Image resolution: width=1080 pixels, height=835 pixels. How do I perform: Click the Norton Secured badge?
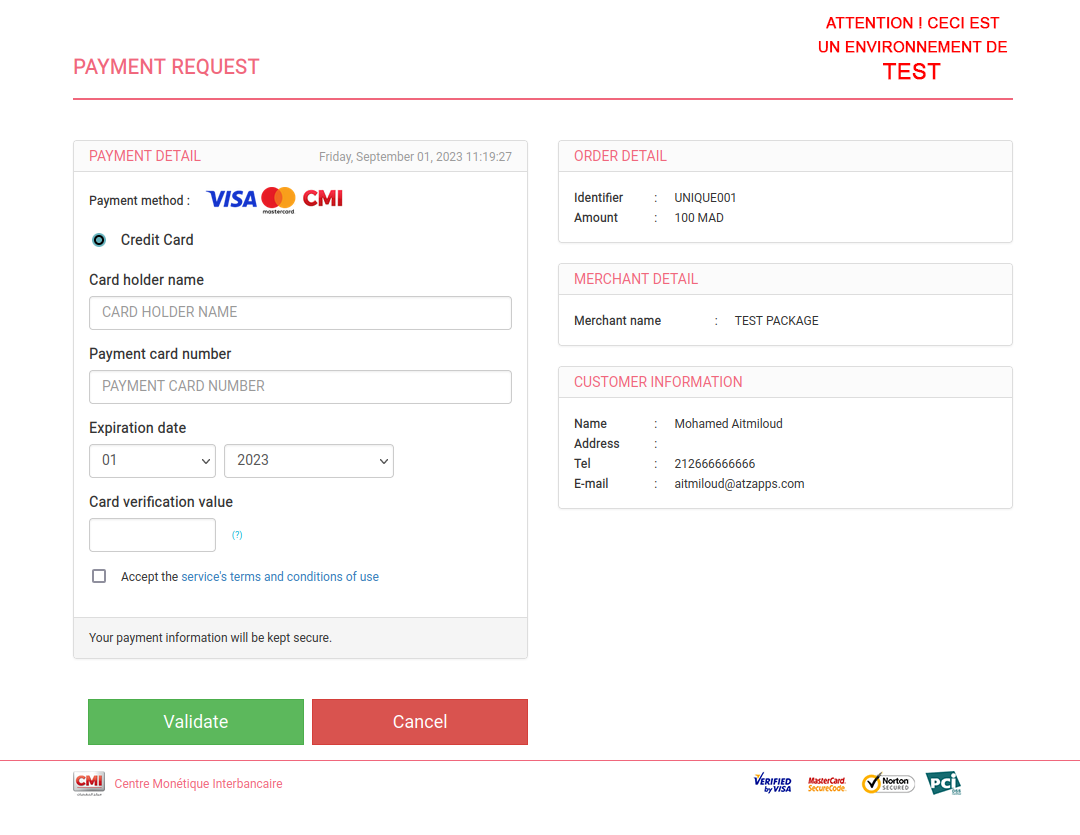tap(888, 783)
